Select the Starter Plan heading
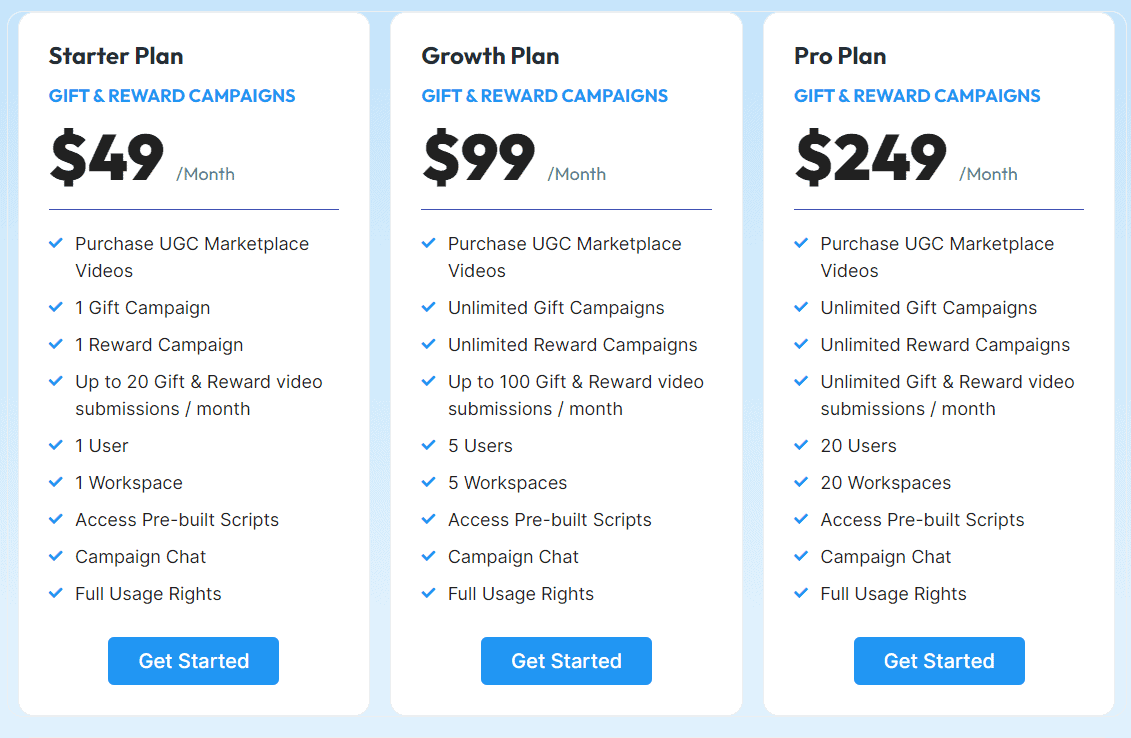Screen dimensions: 1131x738 (x=116, y=56)
